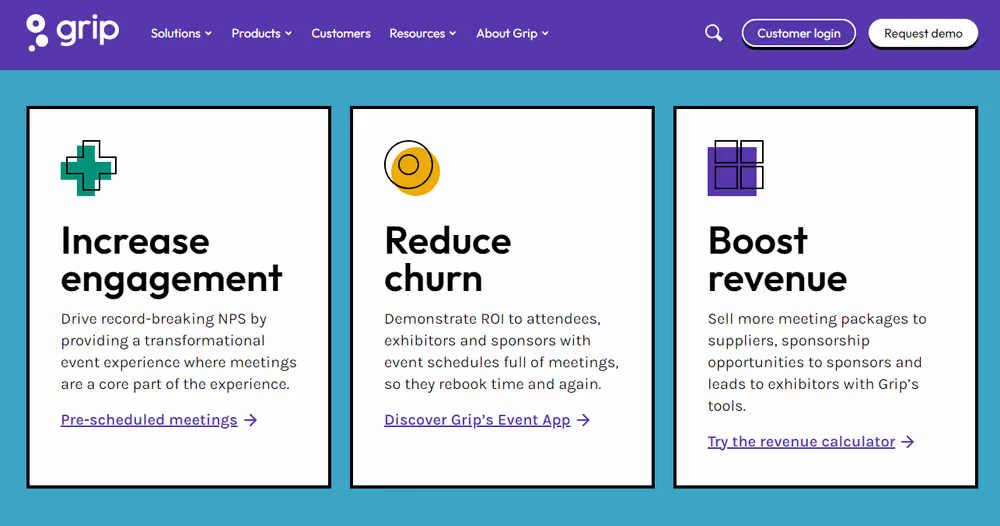Click the Increase engagement heading
The width and height of the screenshot is (1000, 526).
click(x=172, y=259)
